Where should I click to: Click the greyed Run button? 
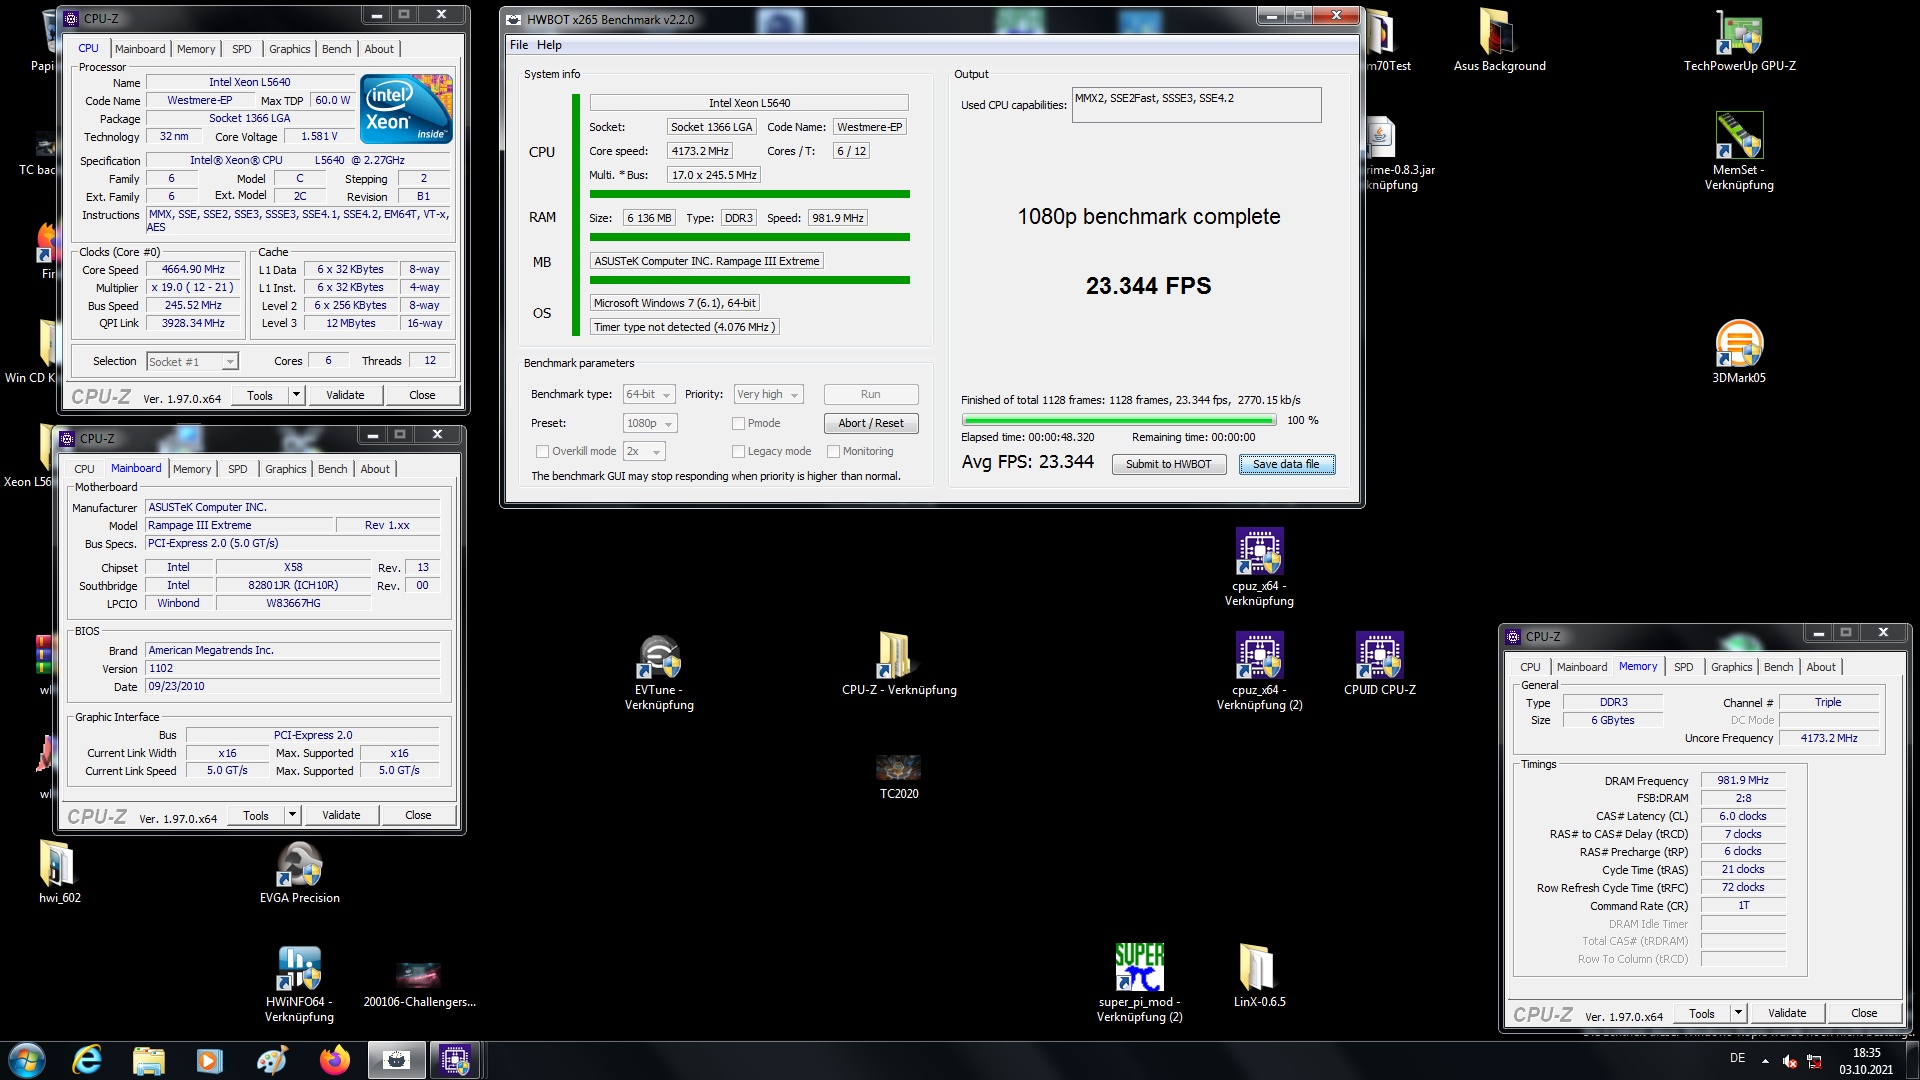click(x=870, y=394)
